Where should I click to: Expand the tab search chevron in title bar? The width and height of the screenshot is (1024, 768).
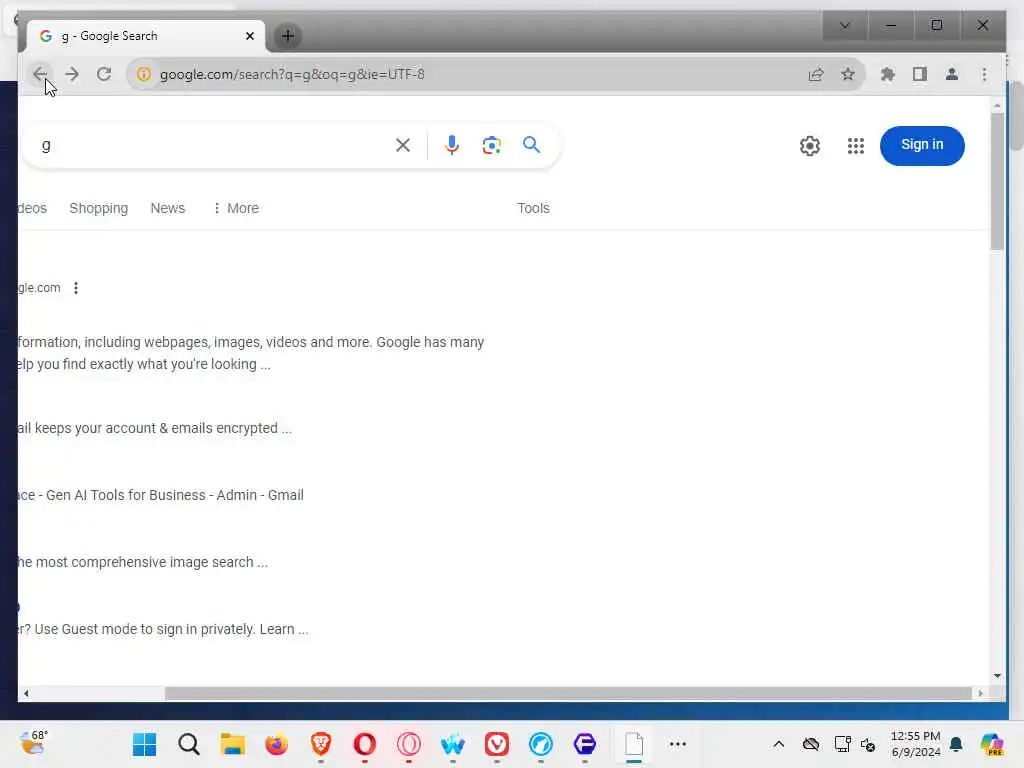coord(844,25)
